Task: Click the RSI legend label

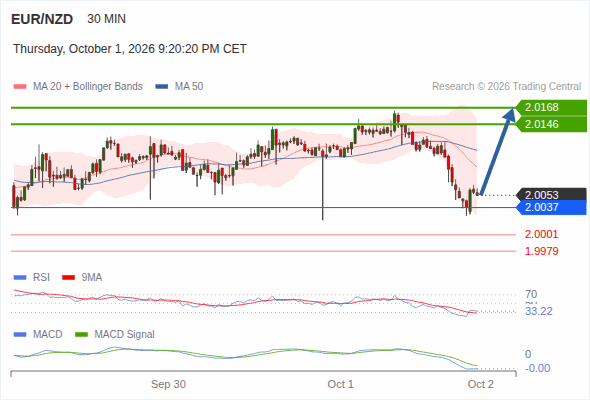Action: (41, 278)
